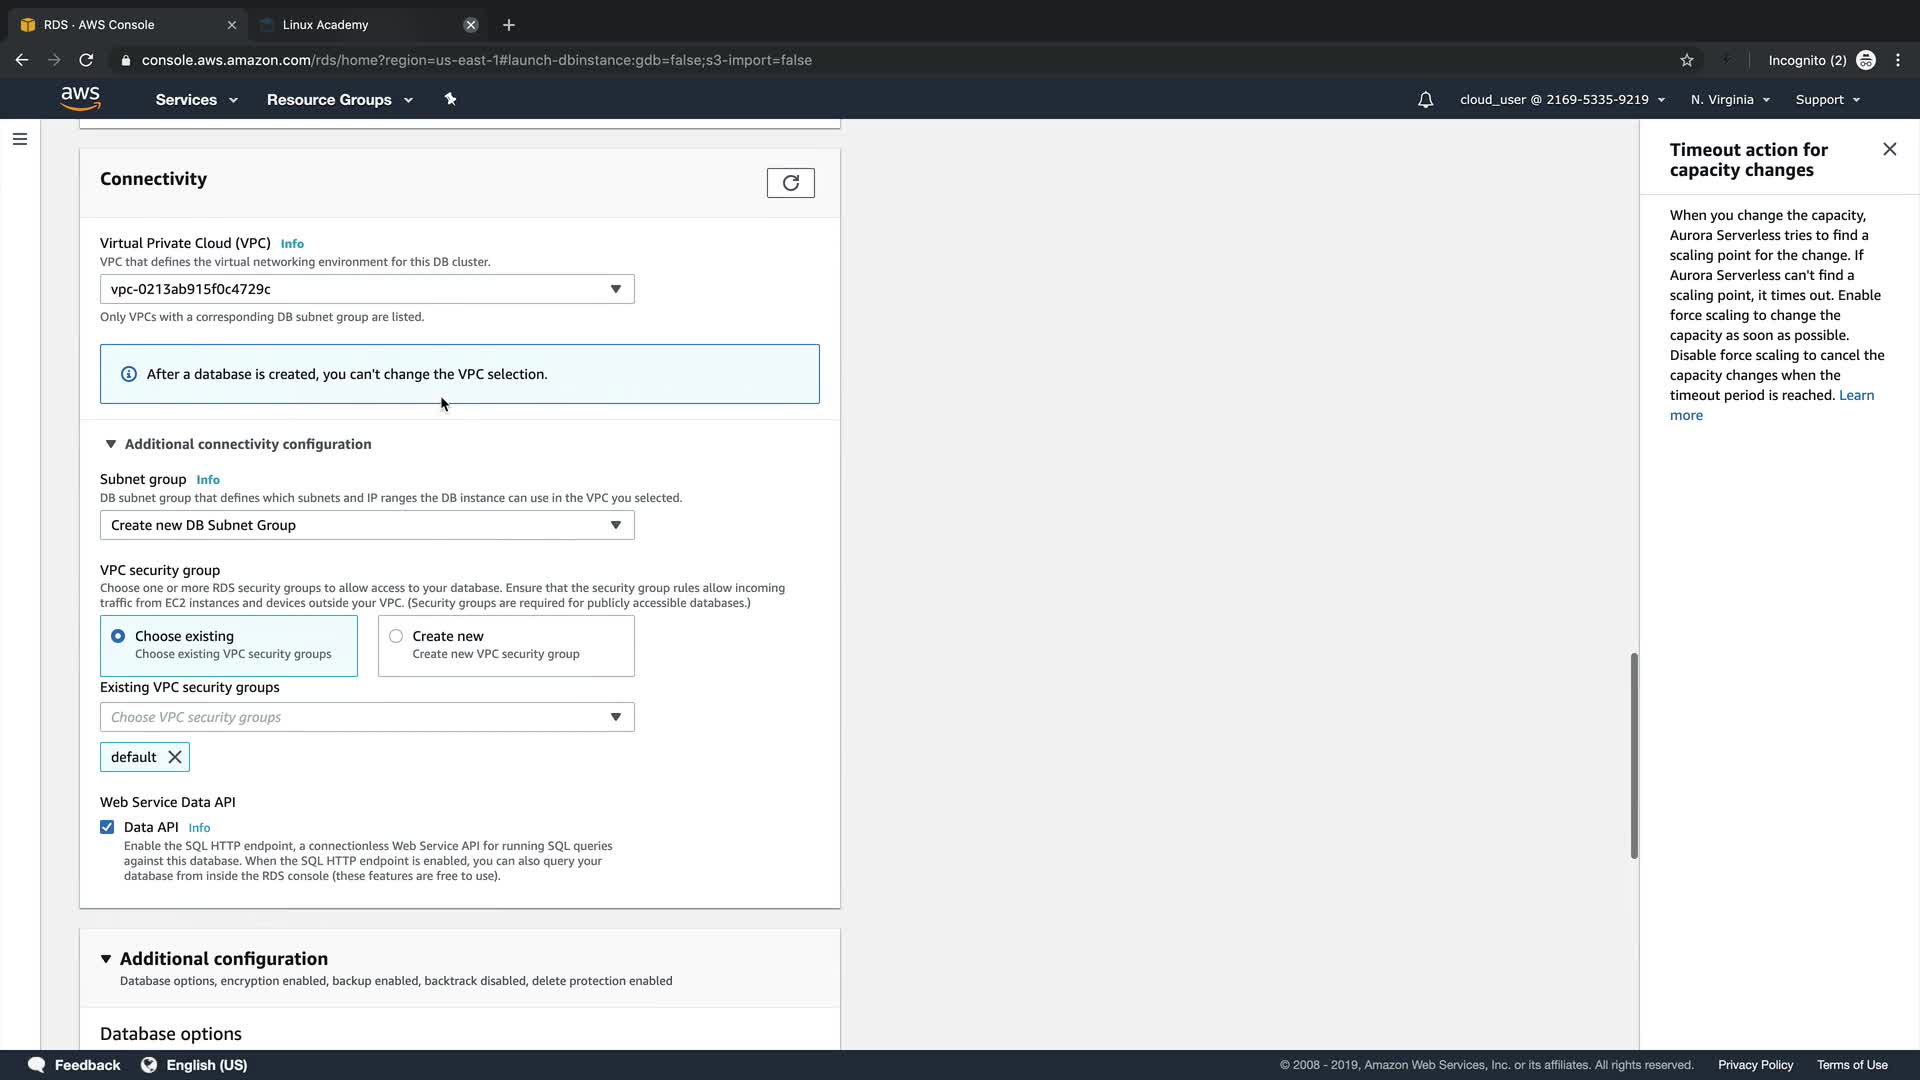Click the Connectivity refresh icon button
Viewport: 1920px width, 1080px height.
790,183
